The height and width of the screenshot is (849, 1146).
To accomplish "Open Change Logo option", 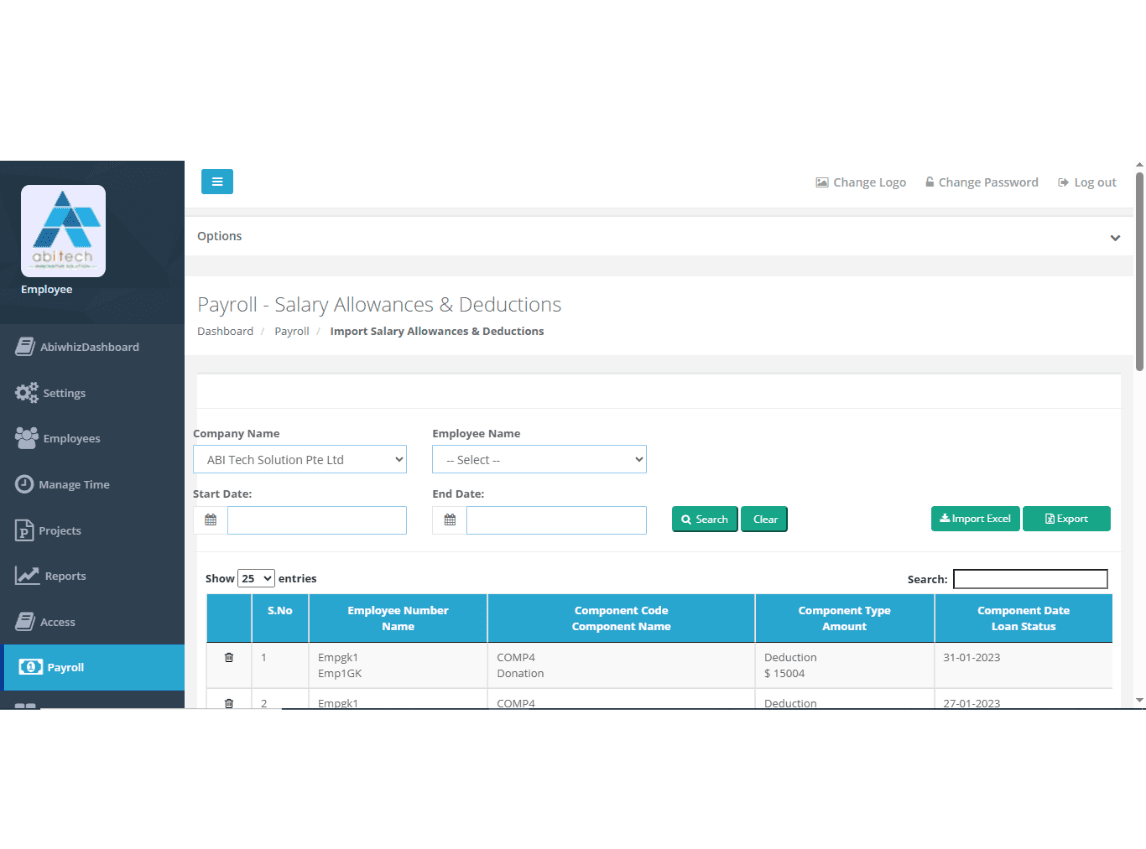I will (x=860, y=182).
